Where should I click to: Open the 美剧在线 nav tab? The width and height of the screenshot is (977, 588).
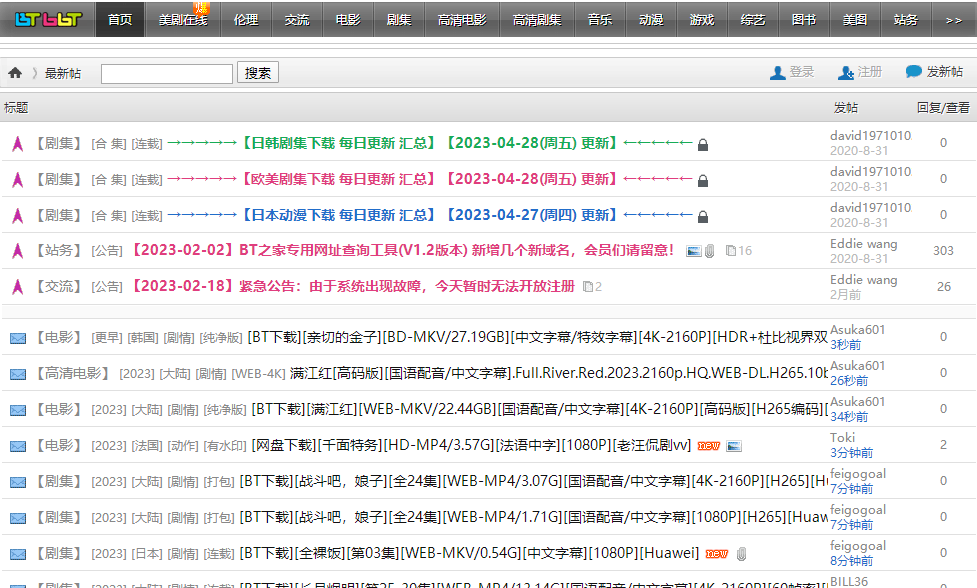pos(183,19)
